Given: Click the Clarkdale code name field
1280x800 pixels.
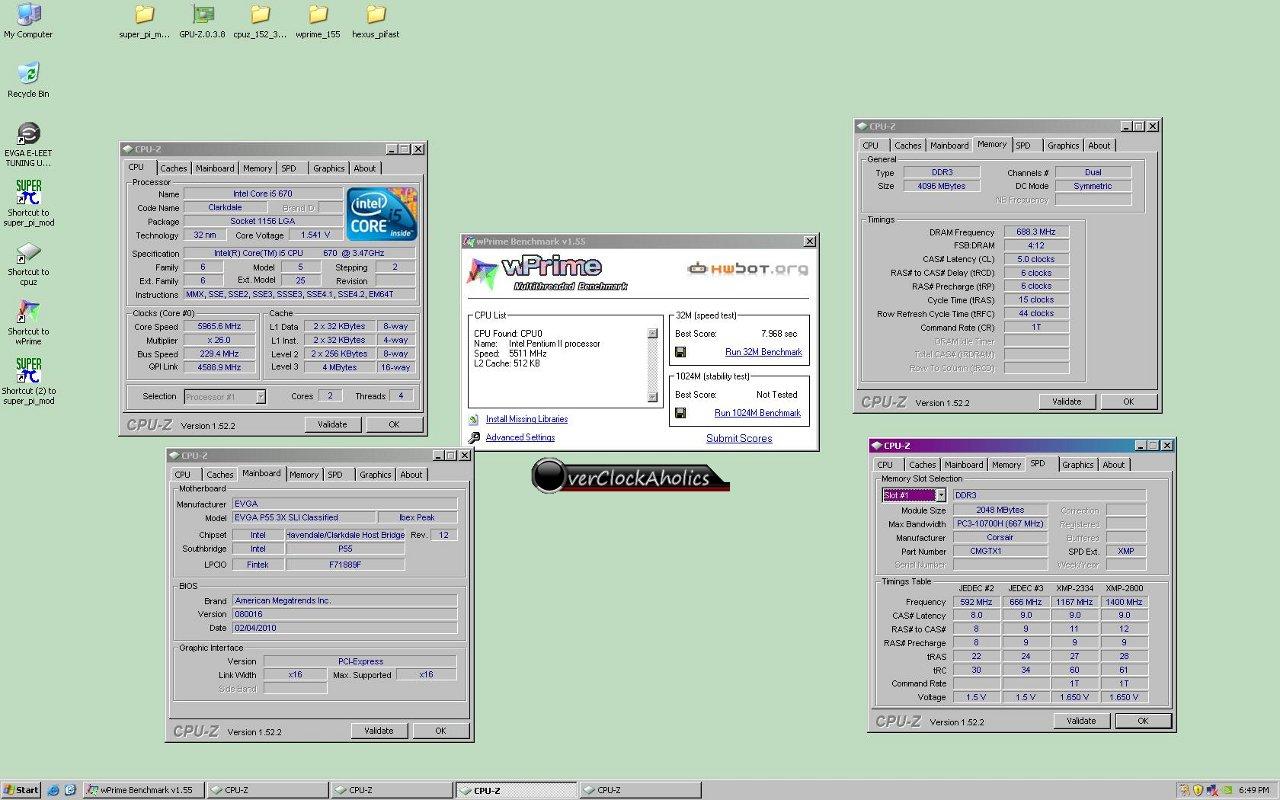Looking at the screenshot, I should tap(224, 208).
